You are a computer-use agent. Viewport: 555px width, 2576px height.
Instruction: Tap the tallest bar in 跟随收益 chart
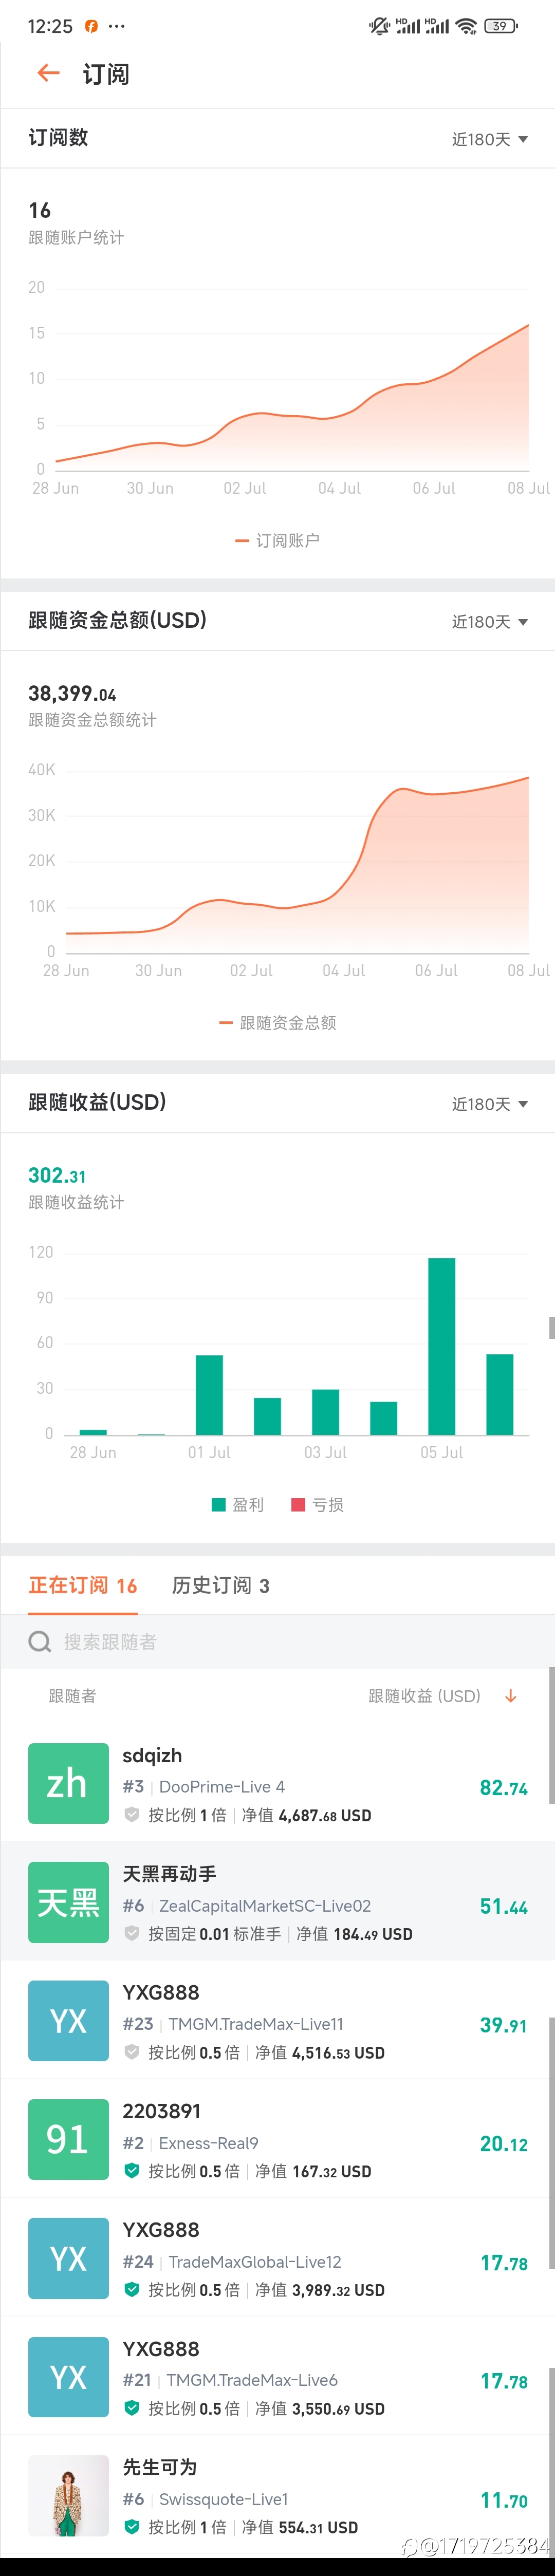441,1346
